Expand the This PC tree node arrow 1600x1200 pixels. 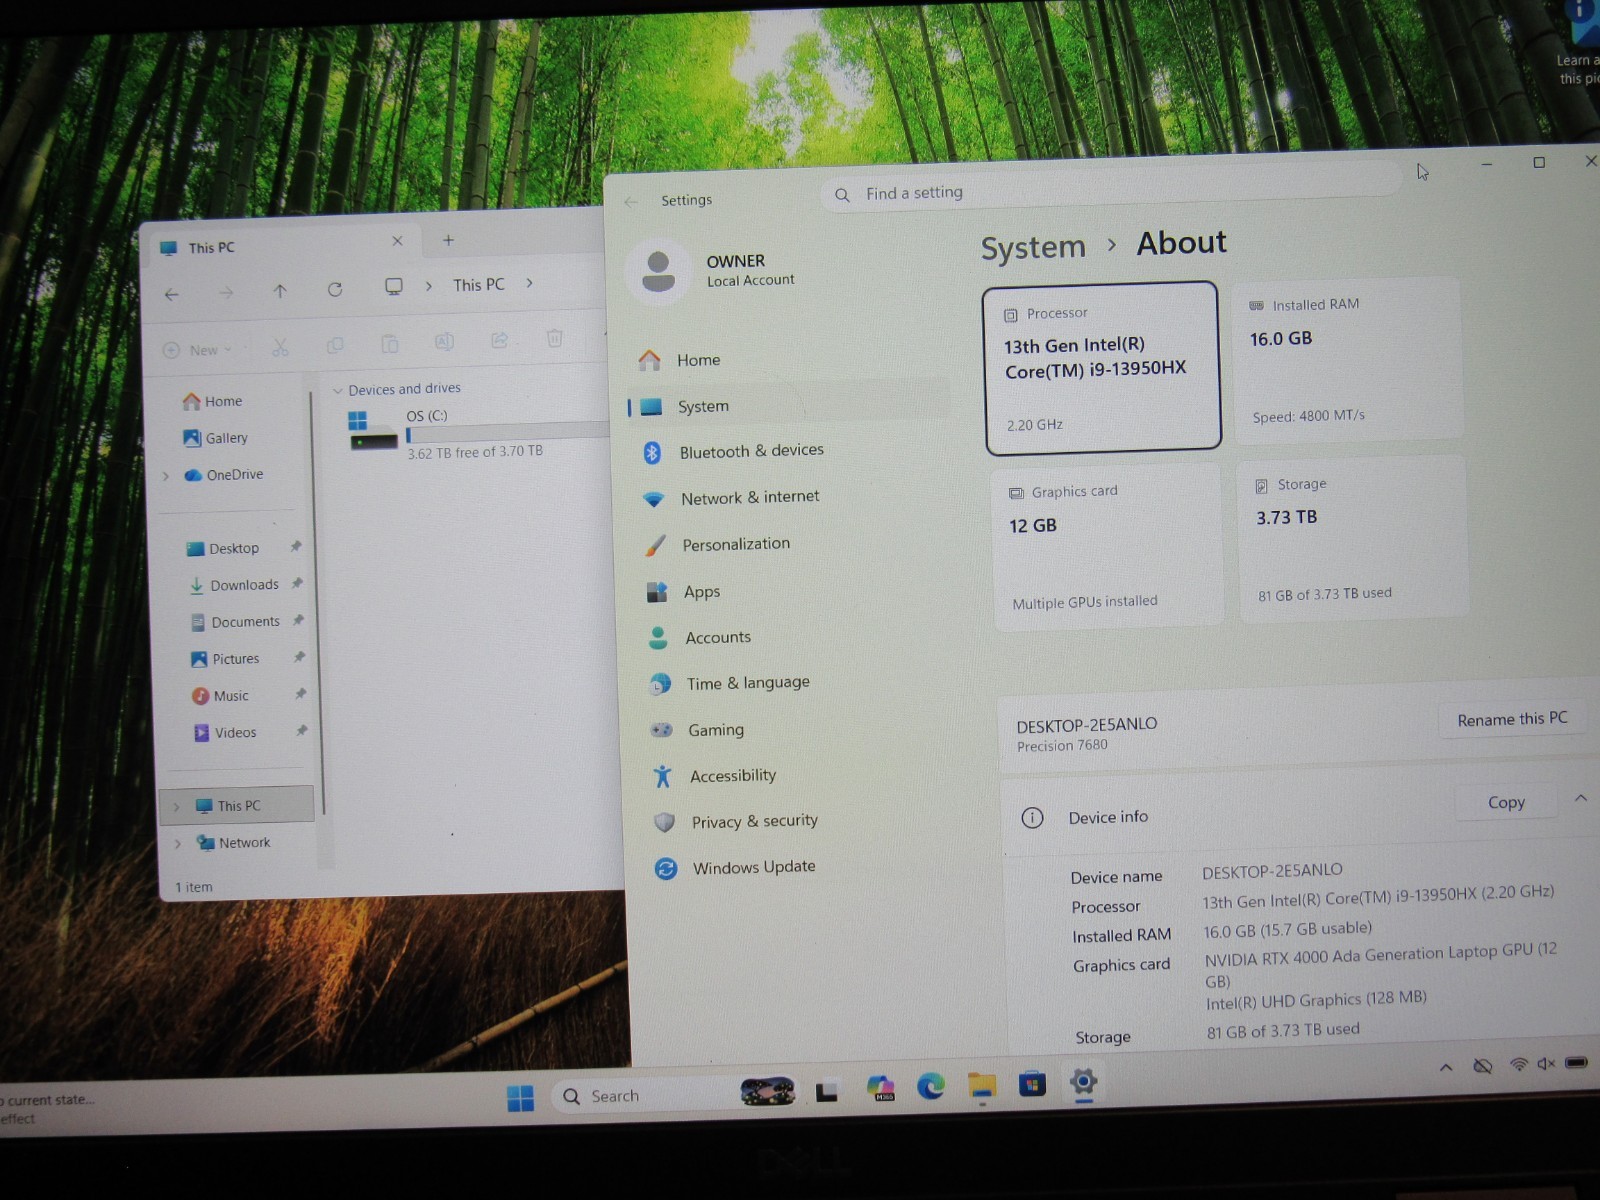pyautogui.click(x=176, y=807)
